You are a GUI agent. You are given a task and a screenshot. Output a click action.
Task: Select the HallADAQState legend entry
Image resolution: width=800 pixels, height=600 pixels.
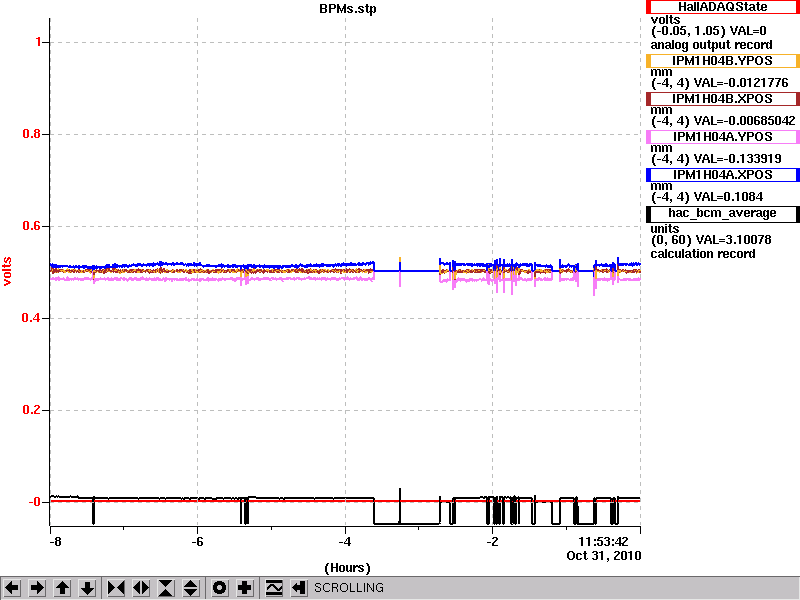click(x=722, y=7)
